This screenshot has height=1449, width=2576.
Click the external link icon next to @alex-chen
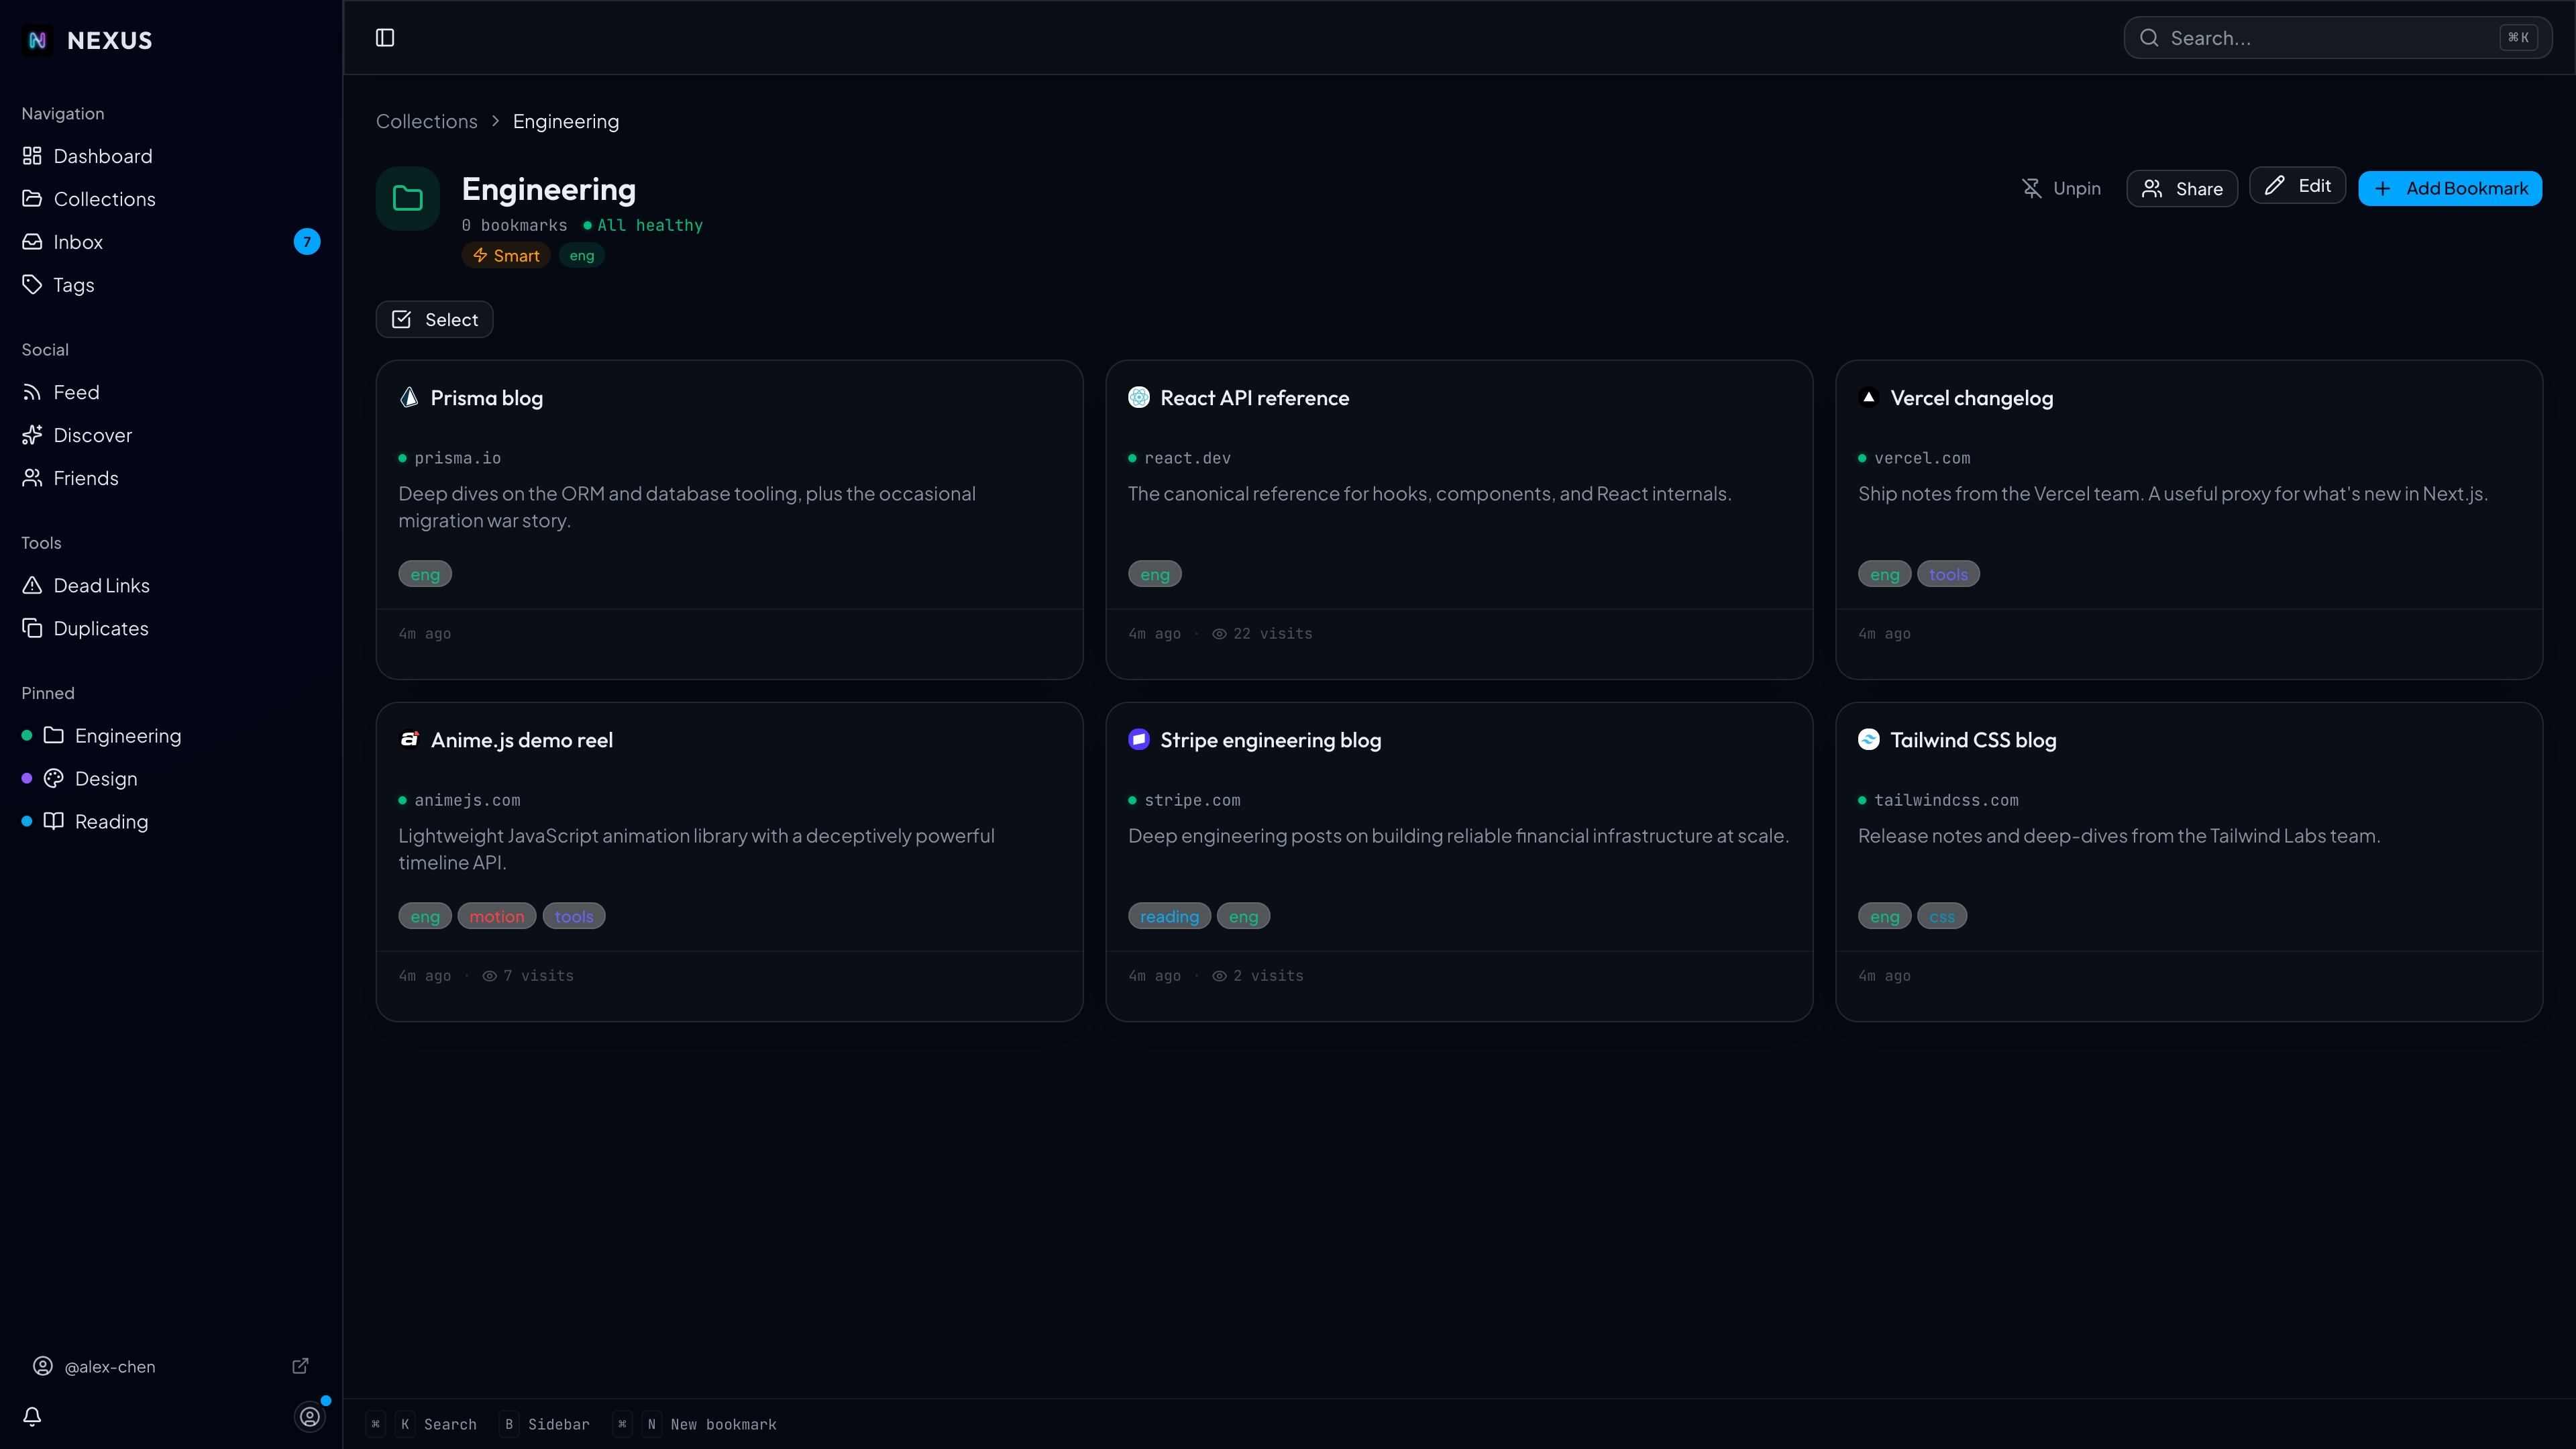coord(300,1366)
